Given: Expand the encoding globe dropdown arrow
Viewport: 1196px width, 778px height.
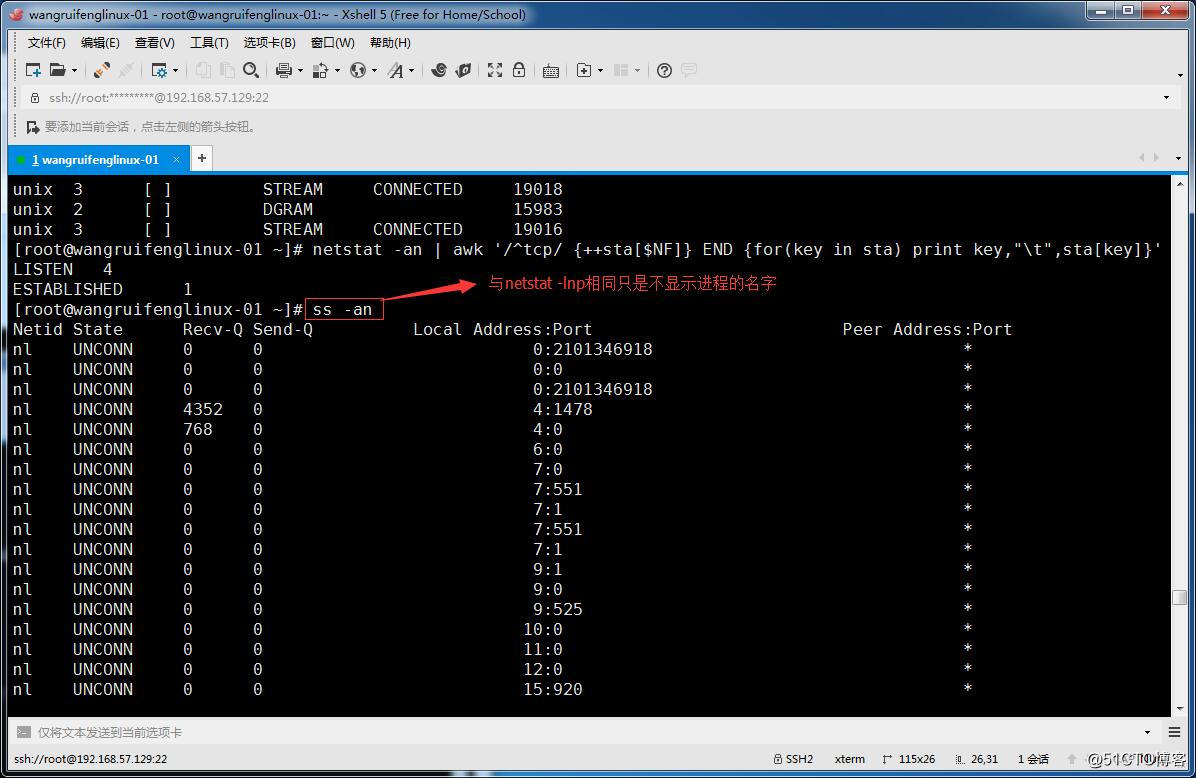Looking at the screenshot, I should click(x=375, y=71).
